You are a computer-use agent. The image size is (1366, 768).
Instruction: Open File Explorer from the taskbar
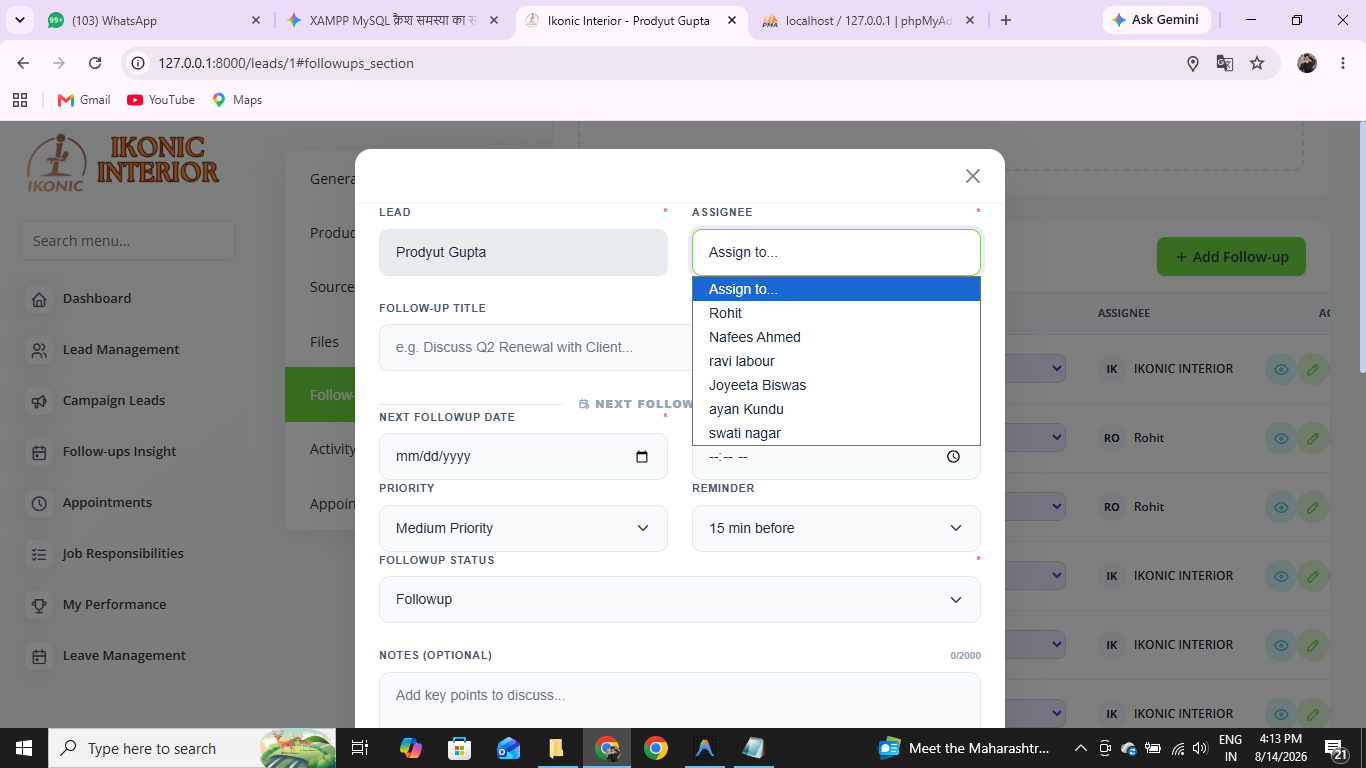tap(558, 748)
